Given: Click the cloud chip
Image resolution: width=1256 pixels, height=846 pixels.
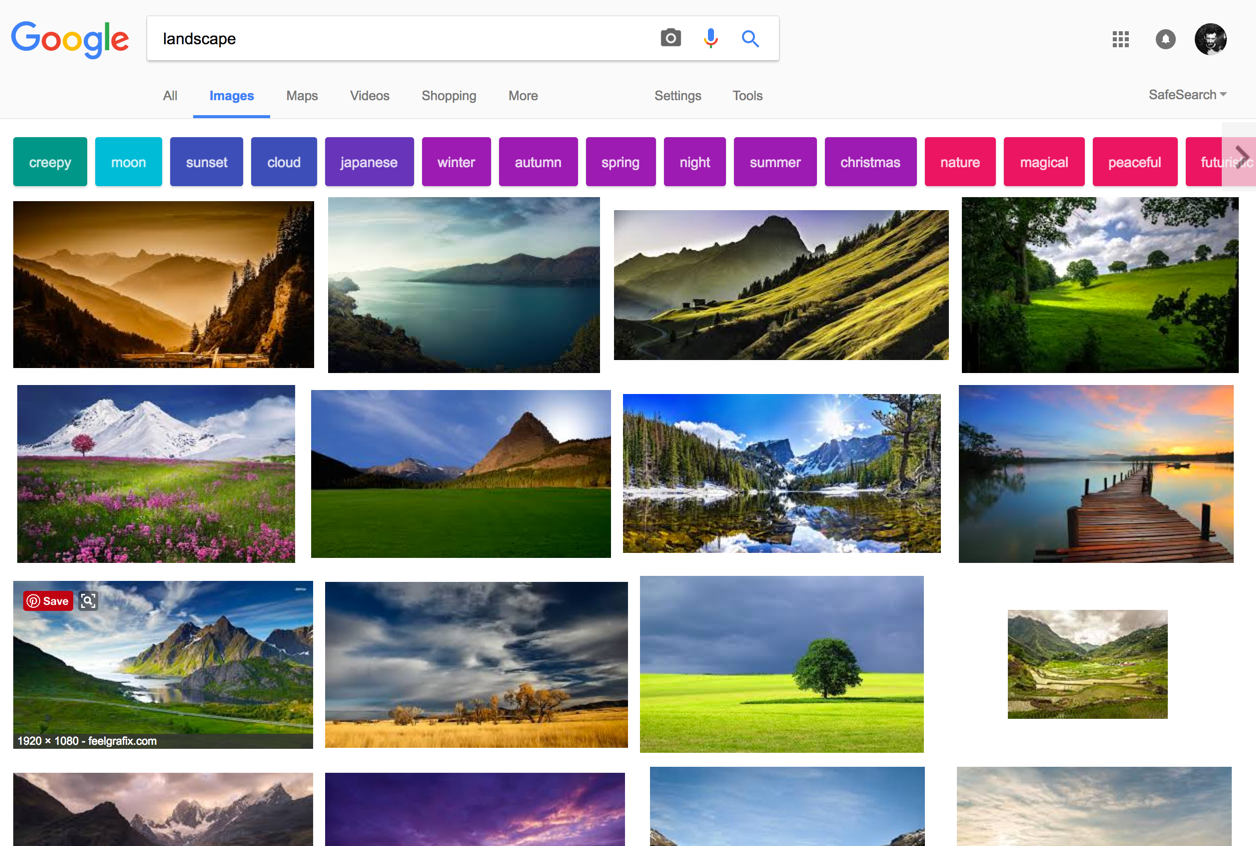Looking at the screenshot, I should [284, 162].
